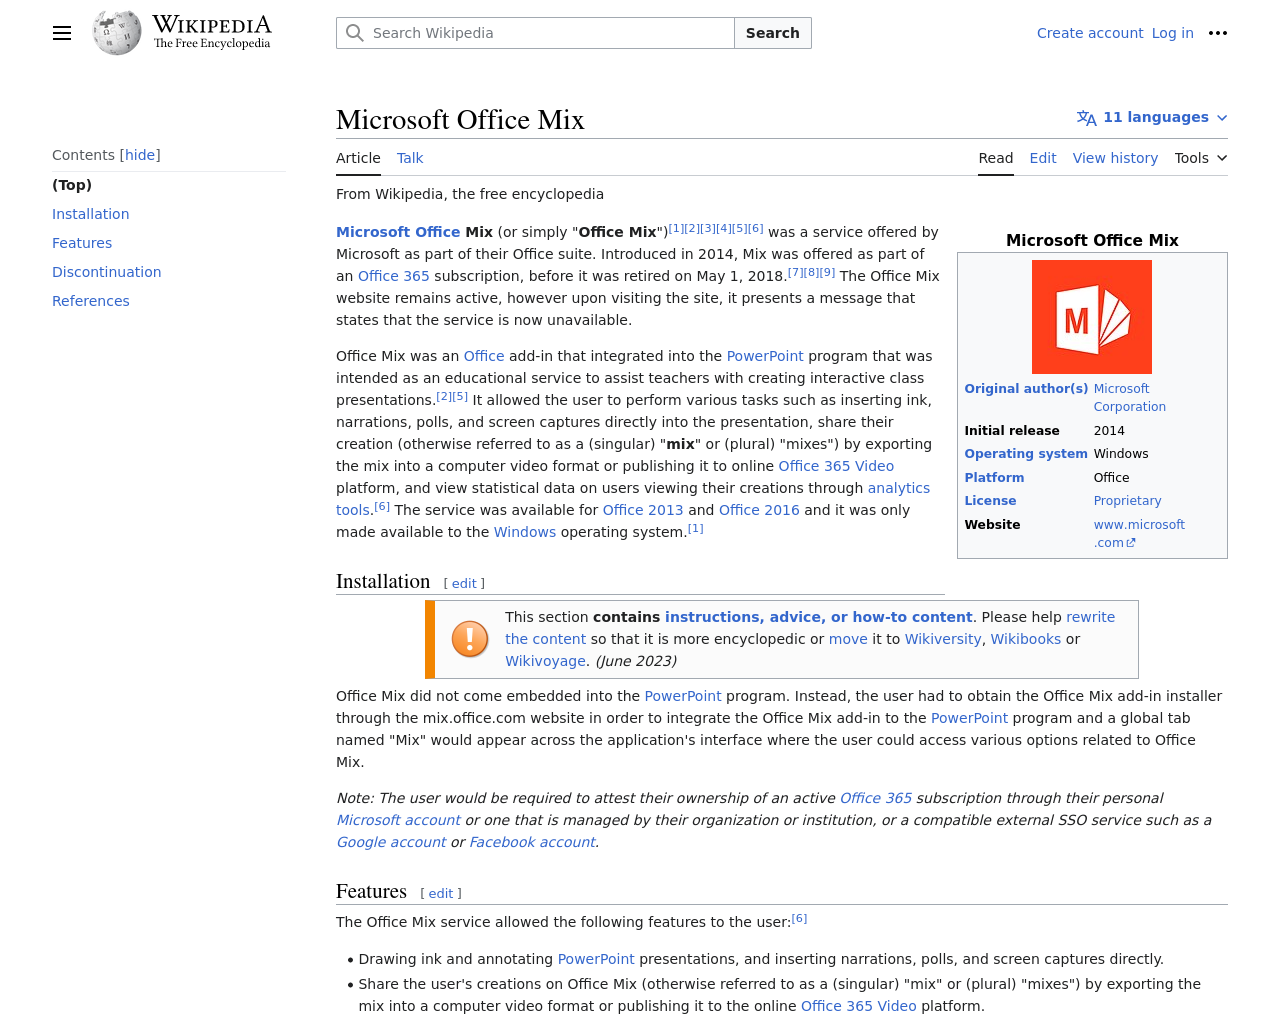
Task: Click the magnifying glass search icon
Action: coord(354,33)
